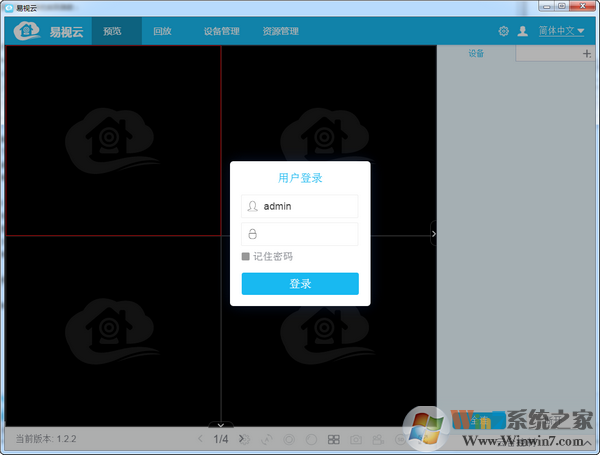Image resolution: width=600 pixels, height=455 pixels.
Task: Open the four-grid layout selector
Action: [334, 440]
